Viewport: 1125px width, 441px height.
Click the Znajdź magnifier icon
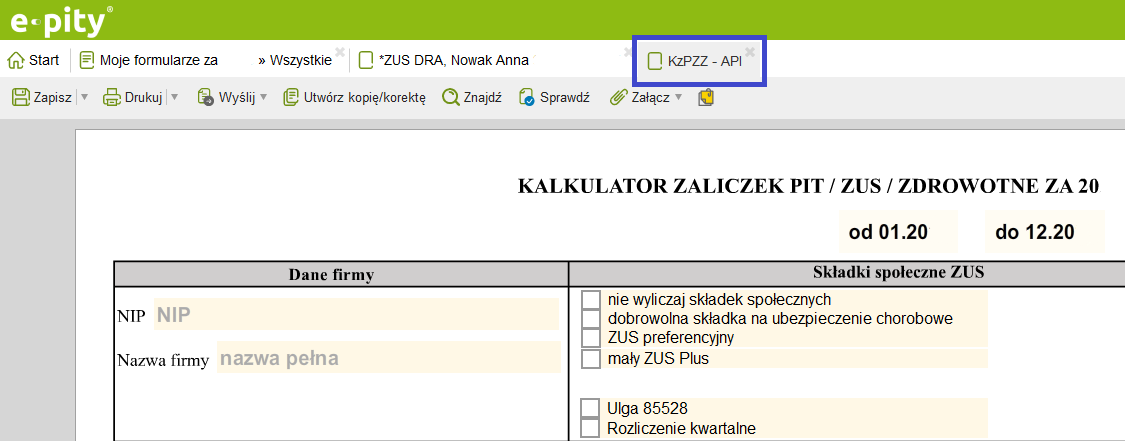(450, 97)
